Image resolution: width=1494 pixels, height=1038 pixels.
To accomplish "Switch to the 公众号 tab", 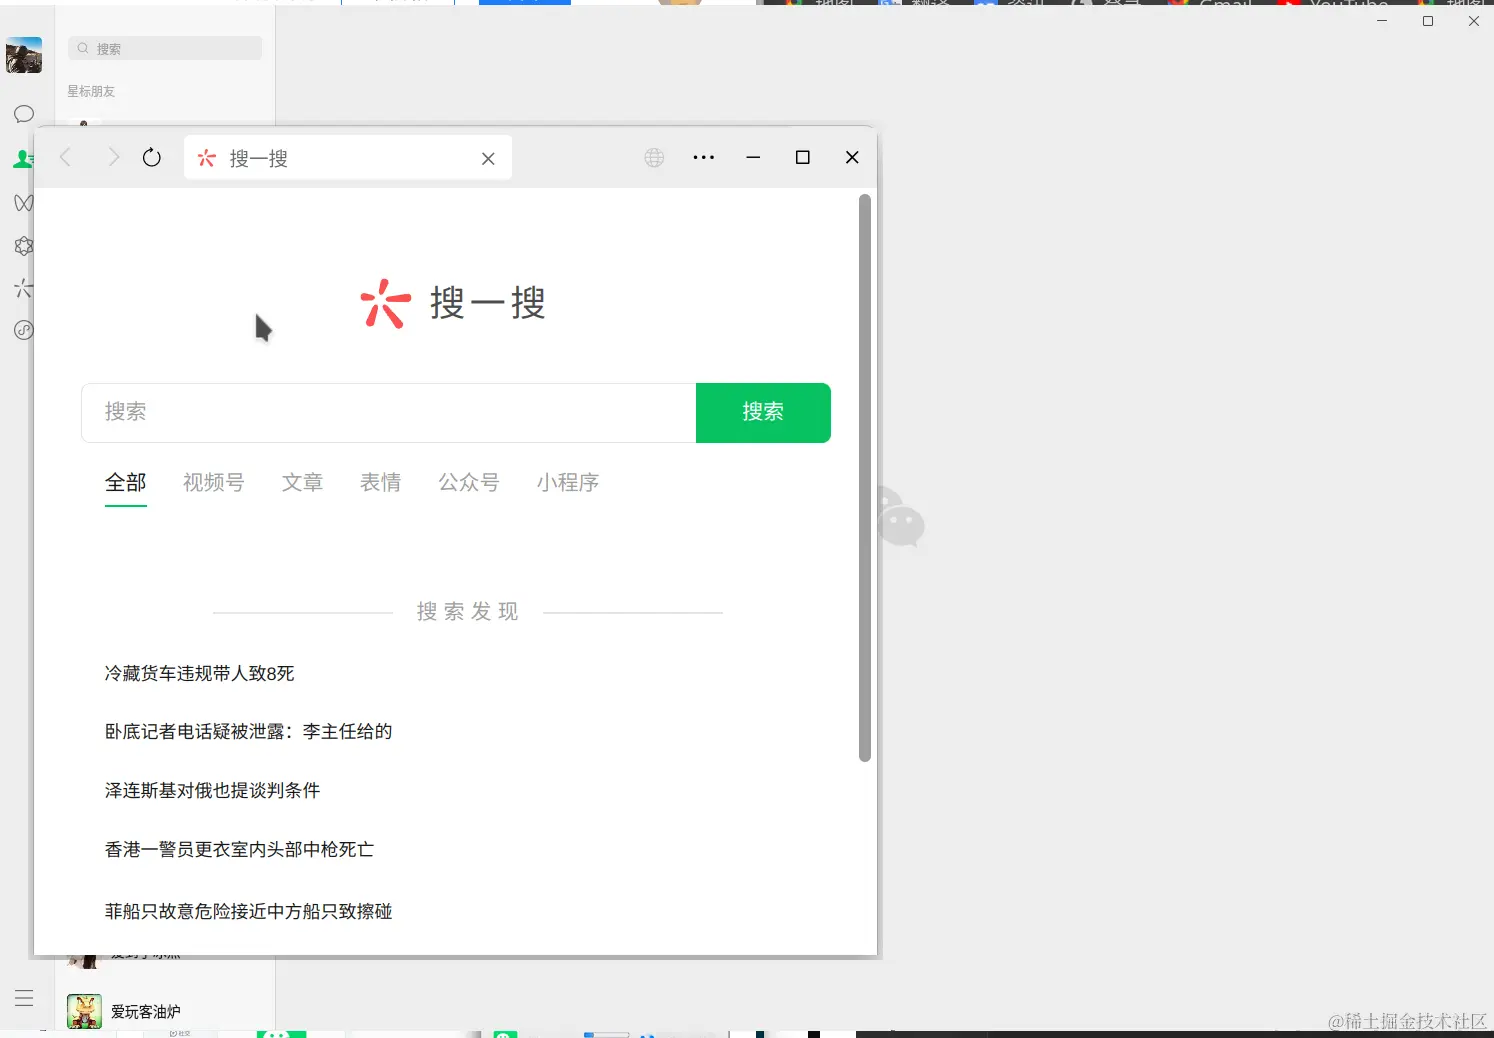I will [x=469, y=483].
